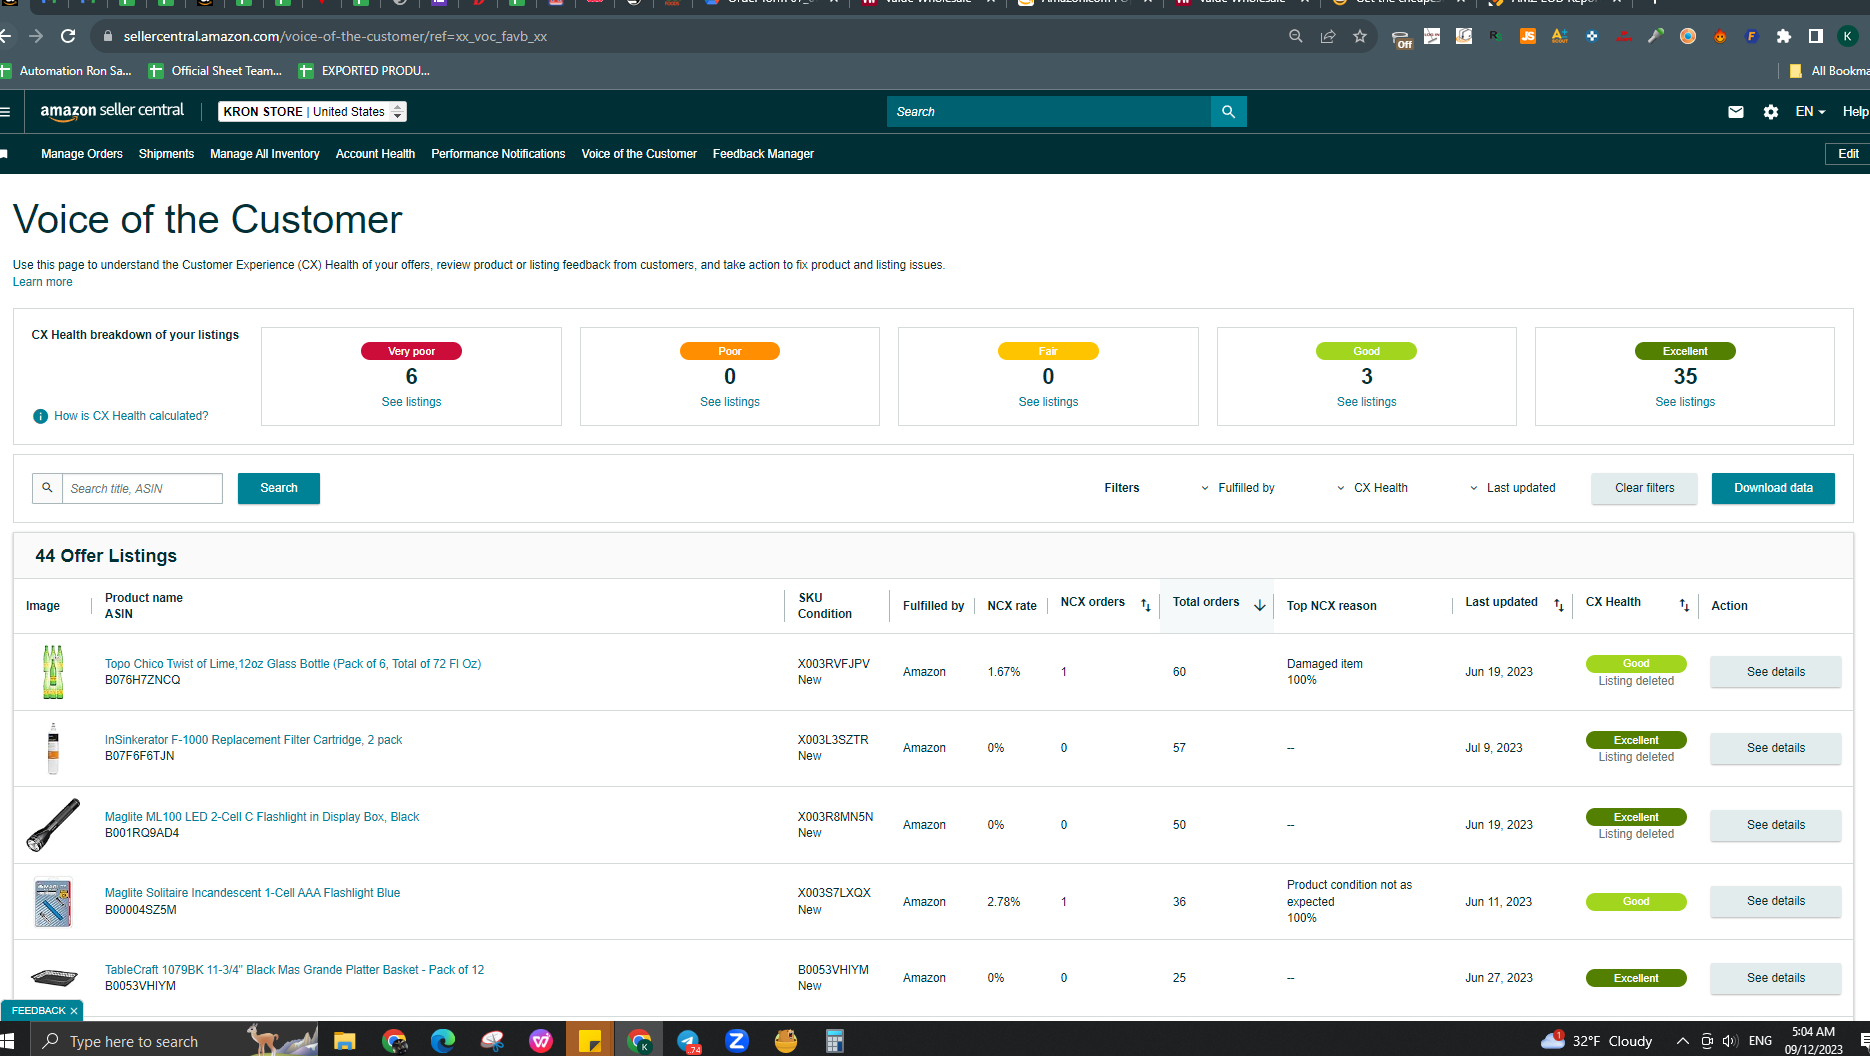Select Voice of the Customer in the nav bar

[x=639, y=154]
